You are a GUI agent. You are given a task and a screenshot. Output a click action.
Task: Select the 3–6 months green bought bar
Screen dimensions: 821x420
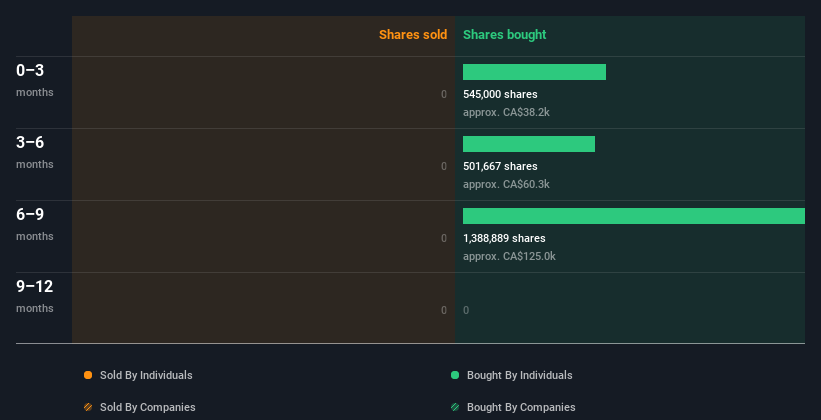[529, 144]
